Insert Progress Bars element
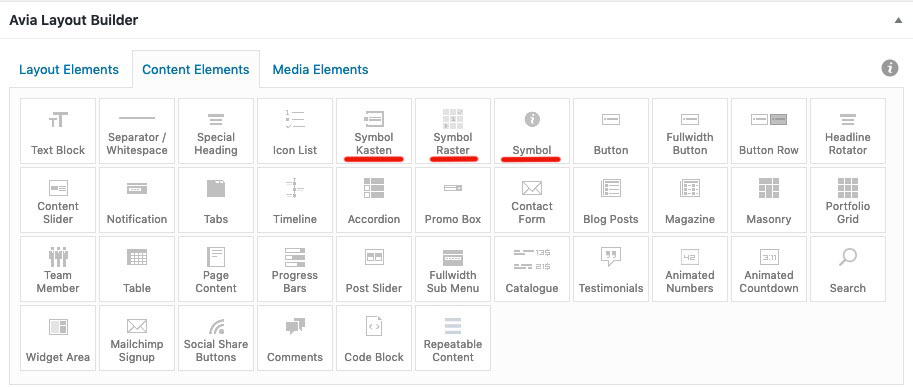The height and width of the screenshot is (387, 913). [295, 269]
